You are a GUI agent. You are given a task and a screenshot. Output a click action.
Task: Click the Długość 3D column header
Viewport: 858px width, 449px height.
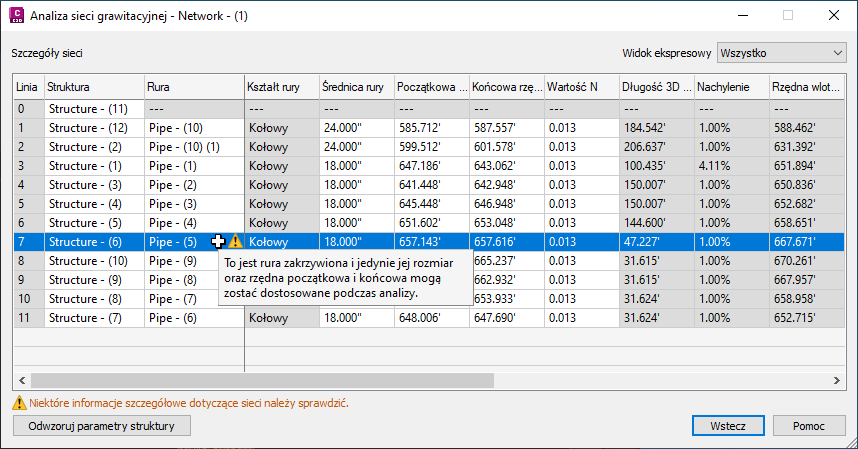coord(657,87)
